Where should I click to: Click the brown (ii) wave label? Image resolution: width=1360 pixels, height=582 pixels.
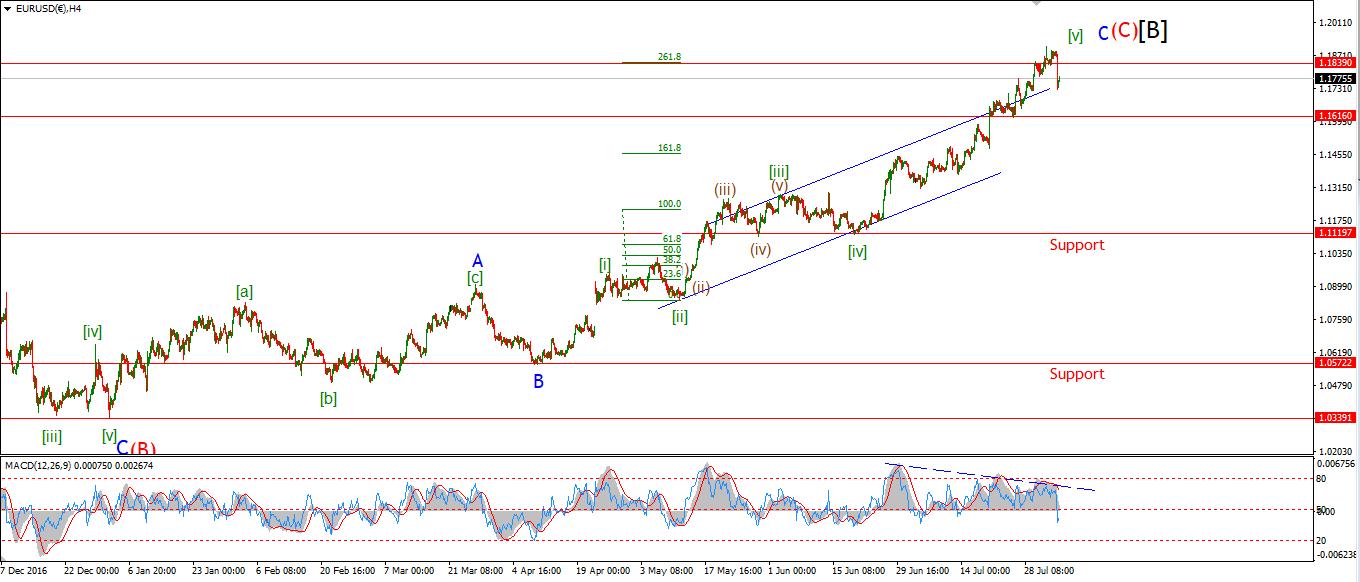click(701, 288)
